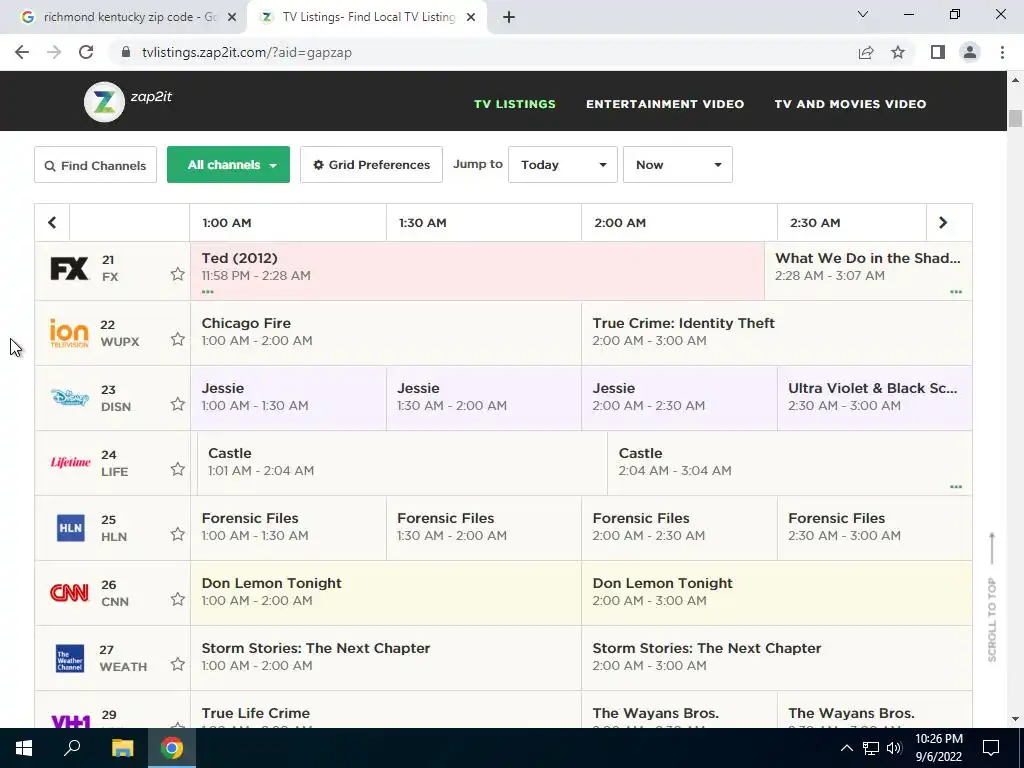
Task: Click the browser address bar URL
Action: pos(247,52)
